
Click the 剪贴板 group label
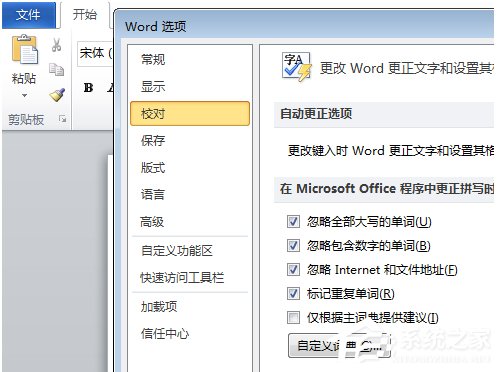tap(26, 119)
